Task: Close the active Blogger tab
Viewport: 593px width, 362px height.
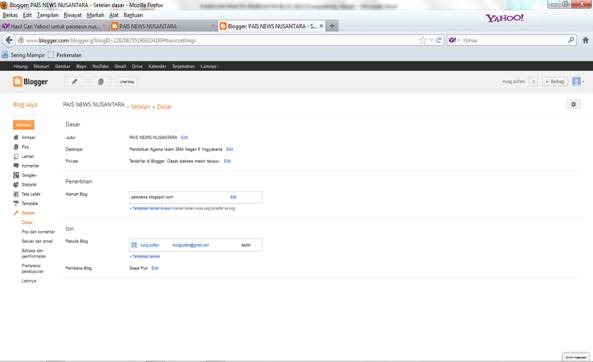Action: point(321,26)
